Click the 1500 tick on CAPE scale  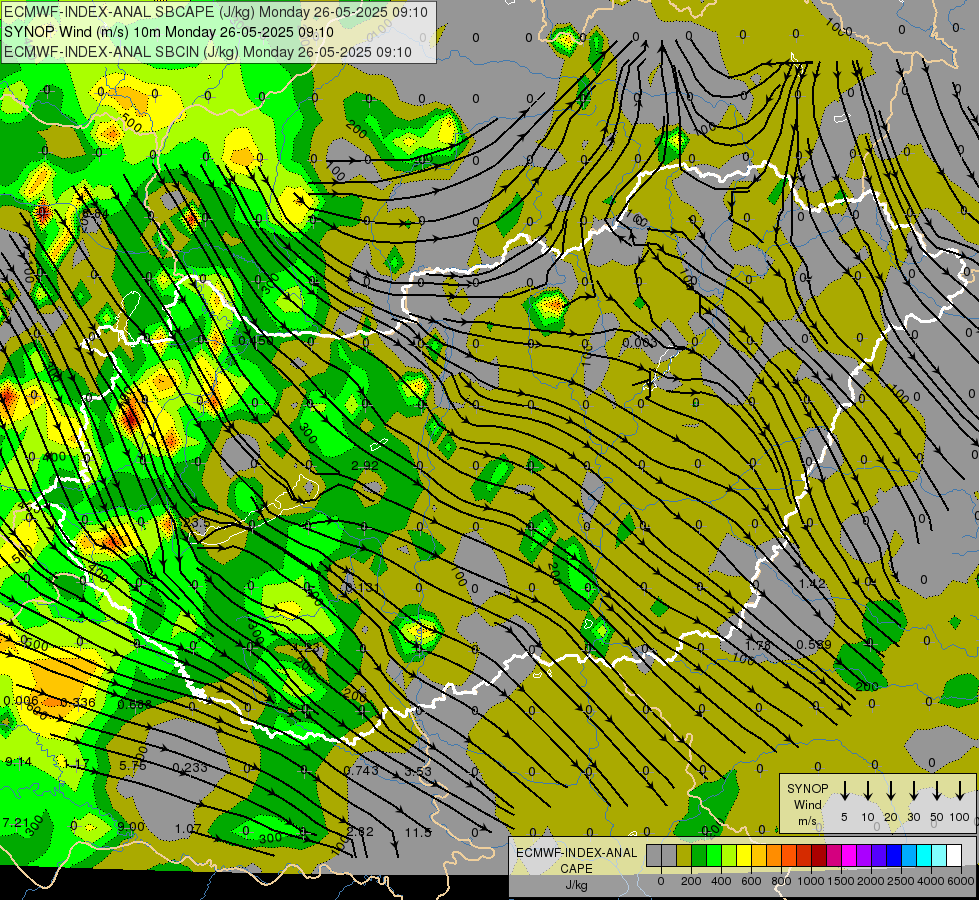pos(841,881)
